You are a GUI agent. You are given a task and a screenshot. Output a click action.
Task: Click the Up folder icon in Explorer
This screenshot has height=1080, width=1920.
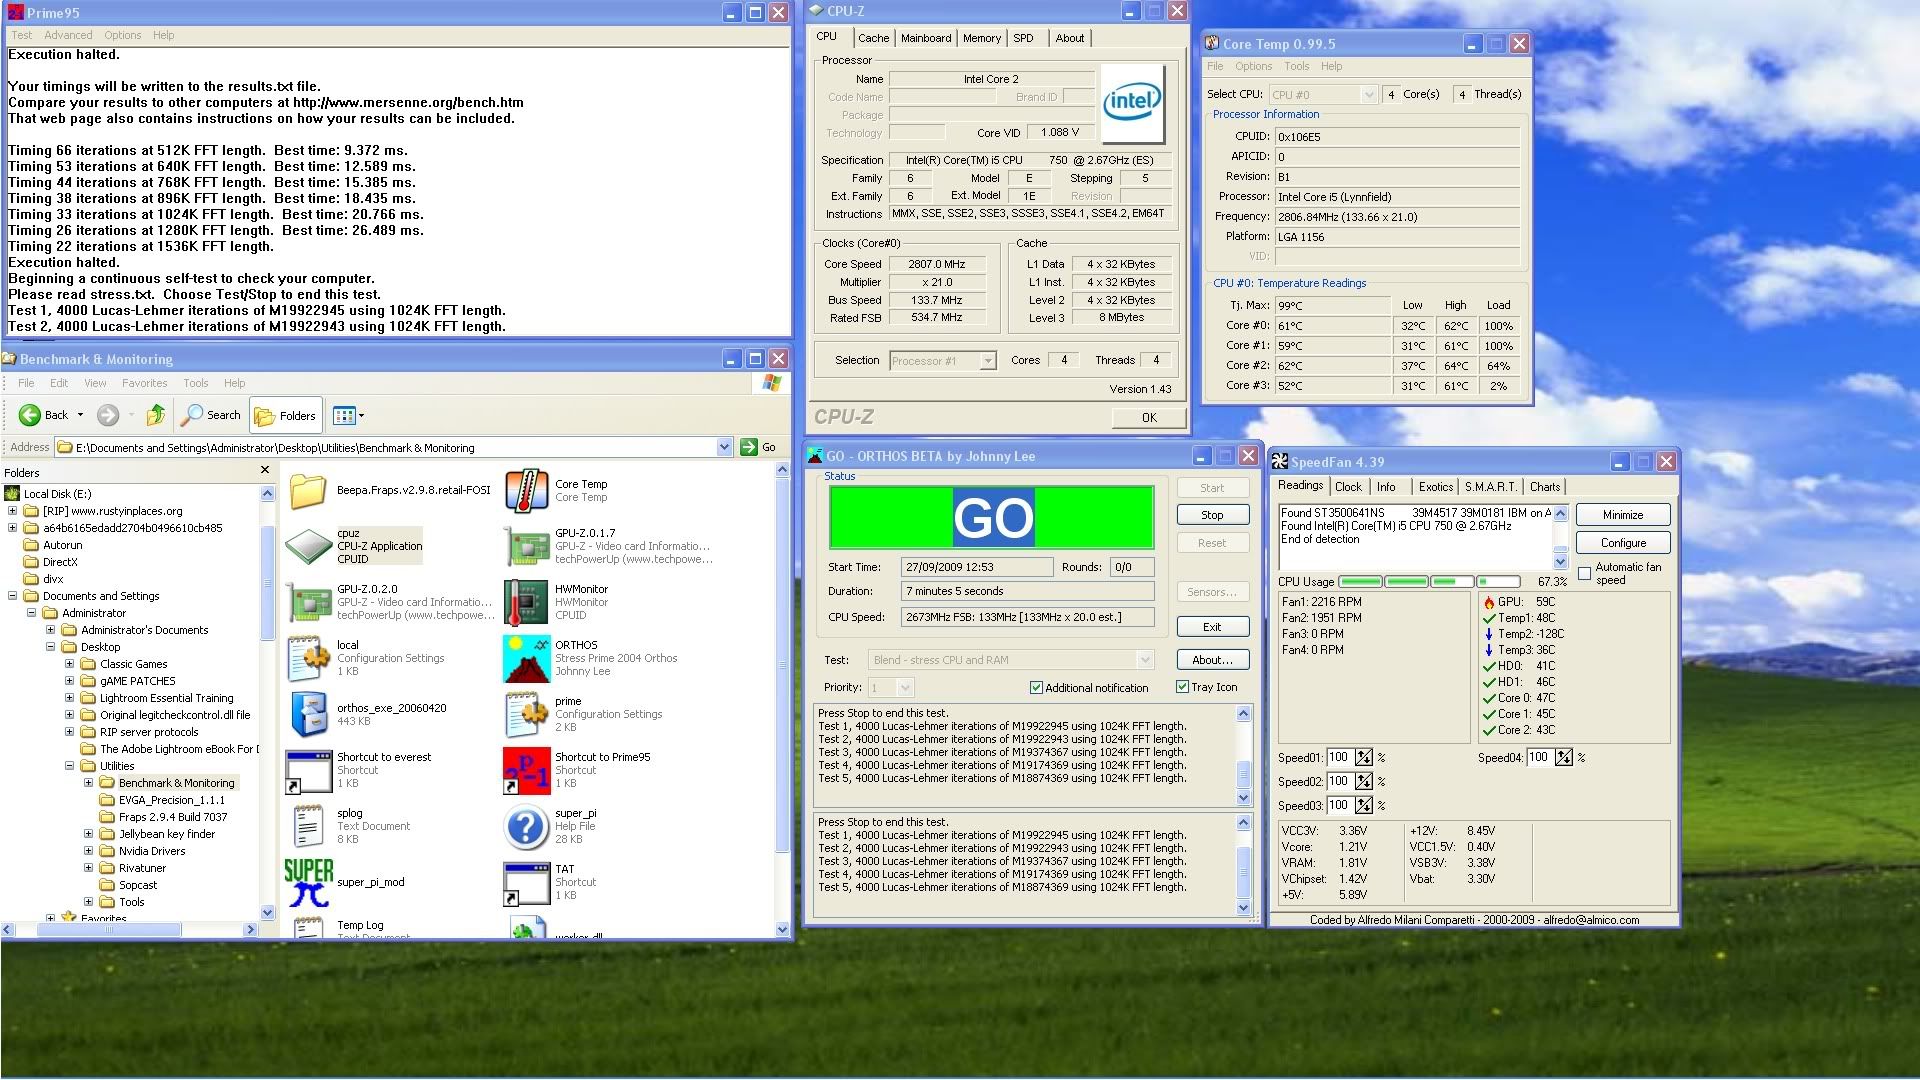tap(155, 415)
